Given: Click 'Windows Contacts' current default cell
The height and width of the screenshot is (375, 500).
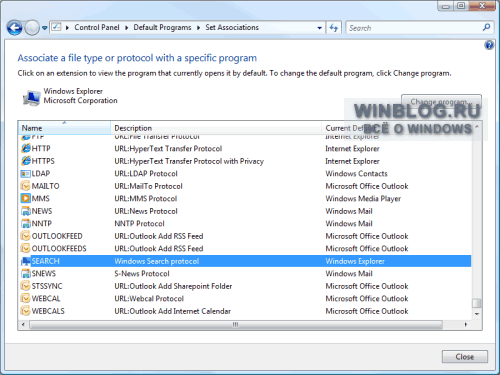Looking at the screenshot, I should [x=356, y=174].
